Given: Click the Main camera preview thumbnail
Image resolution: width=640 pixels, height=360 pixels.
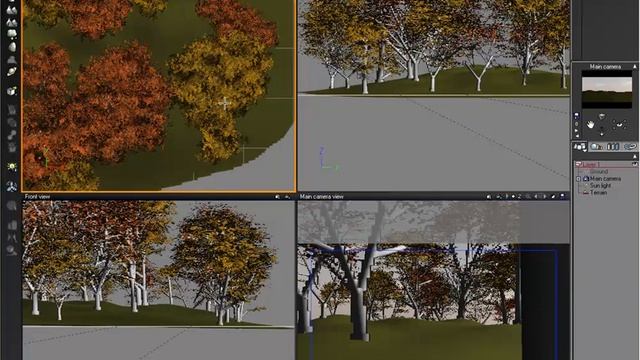Looking at the screenshot, I should coord(607,89).
